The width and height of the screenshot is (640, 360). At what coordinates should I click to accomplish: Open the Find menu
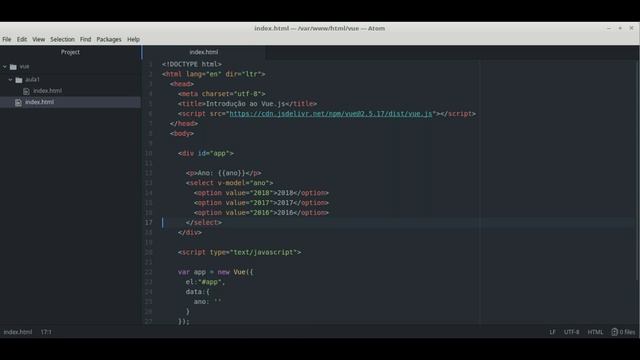pyautogui.click(x=85, y=39)
